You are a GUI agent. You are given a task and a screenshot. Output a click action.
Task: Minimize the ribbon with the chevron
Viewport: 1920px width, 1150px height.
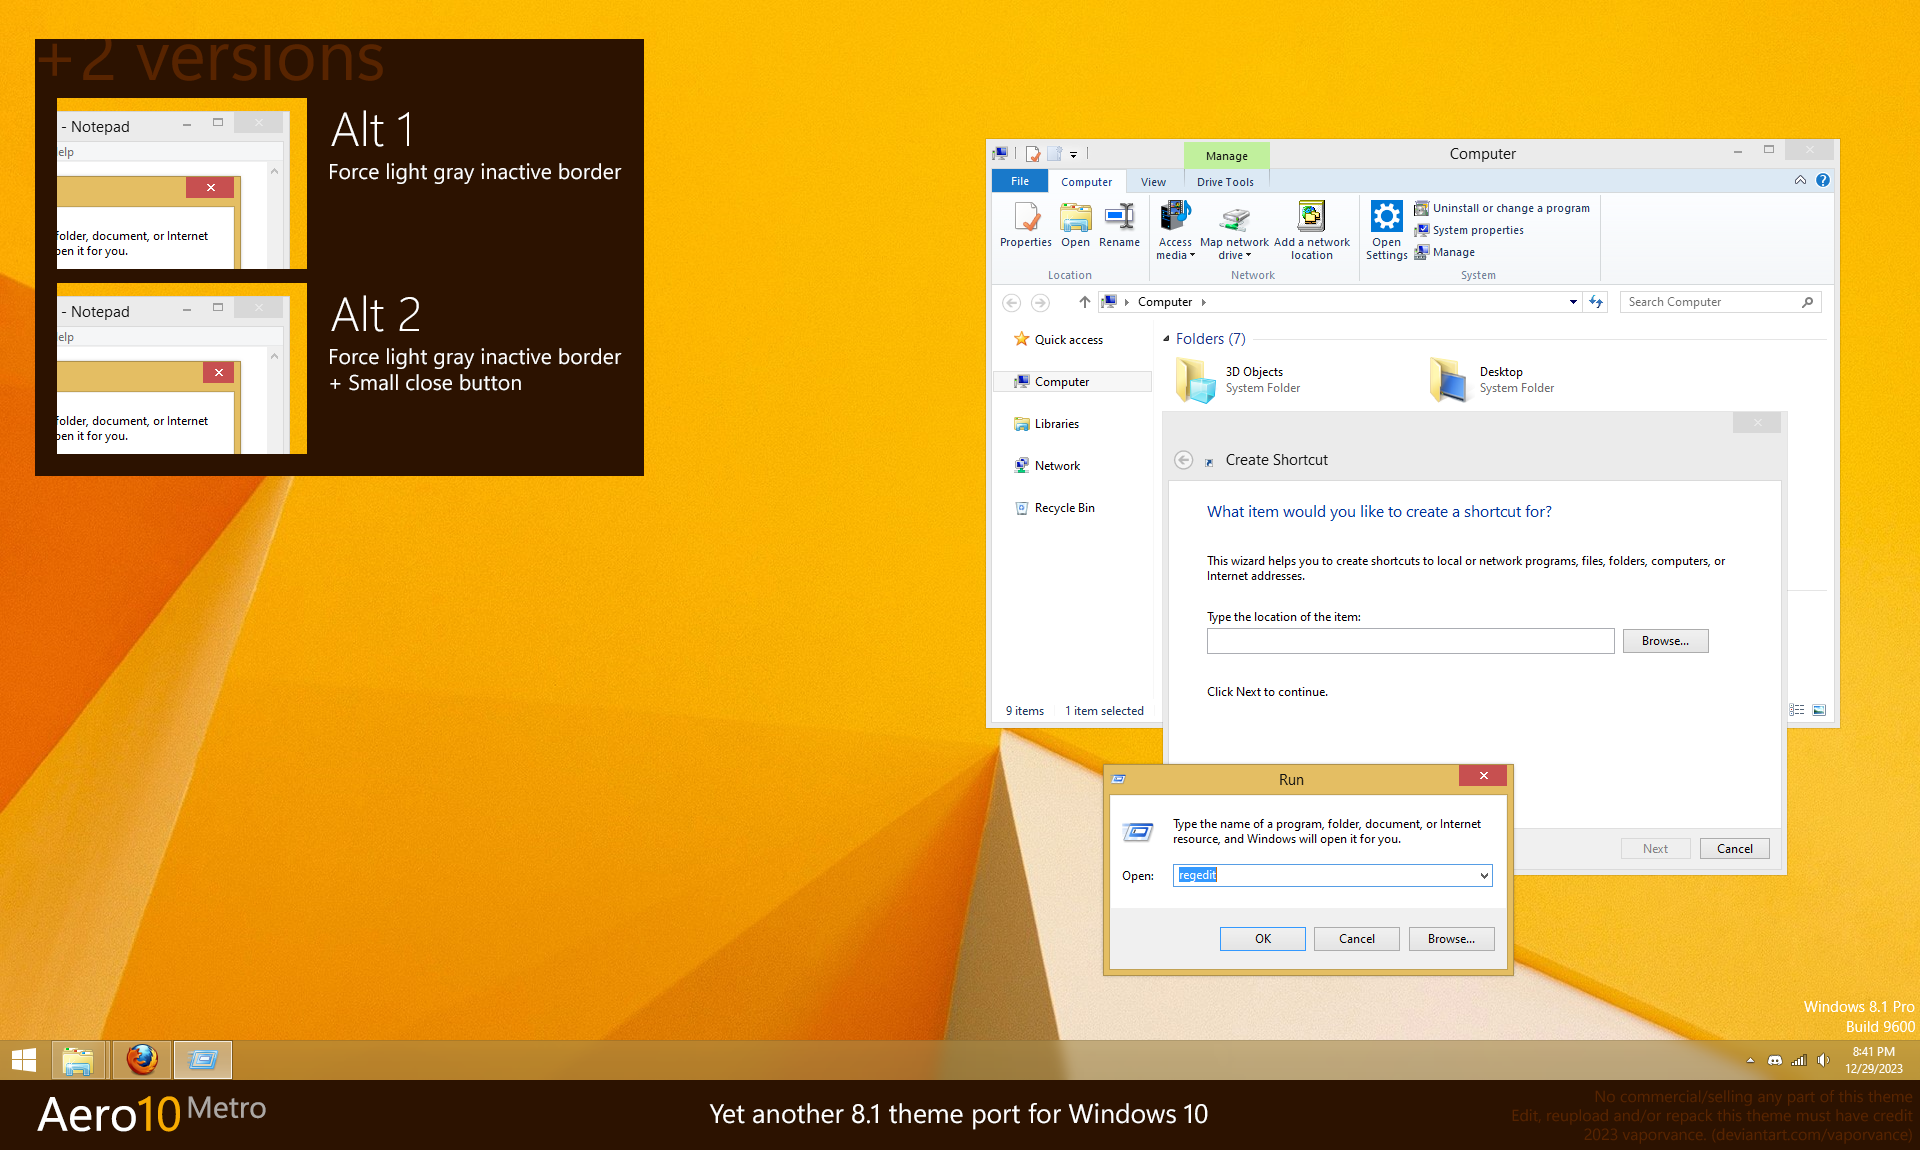coord(1800,180)
